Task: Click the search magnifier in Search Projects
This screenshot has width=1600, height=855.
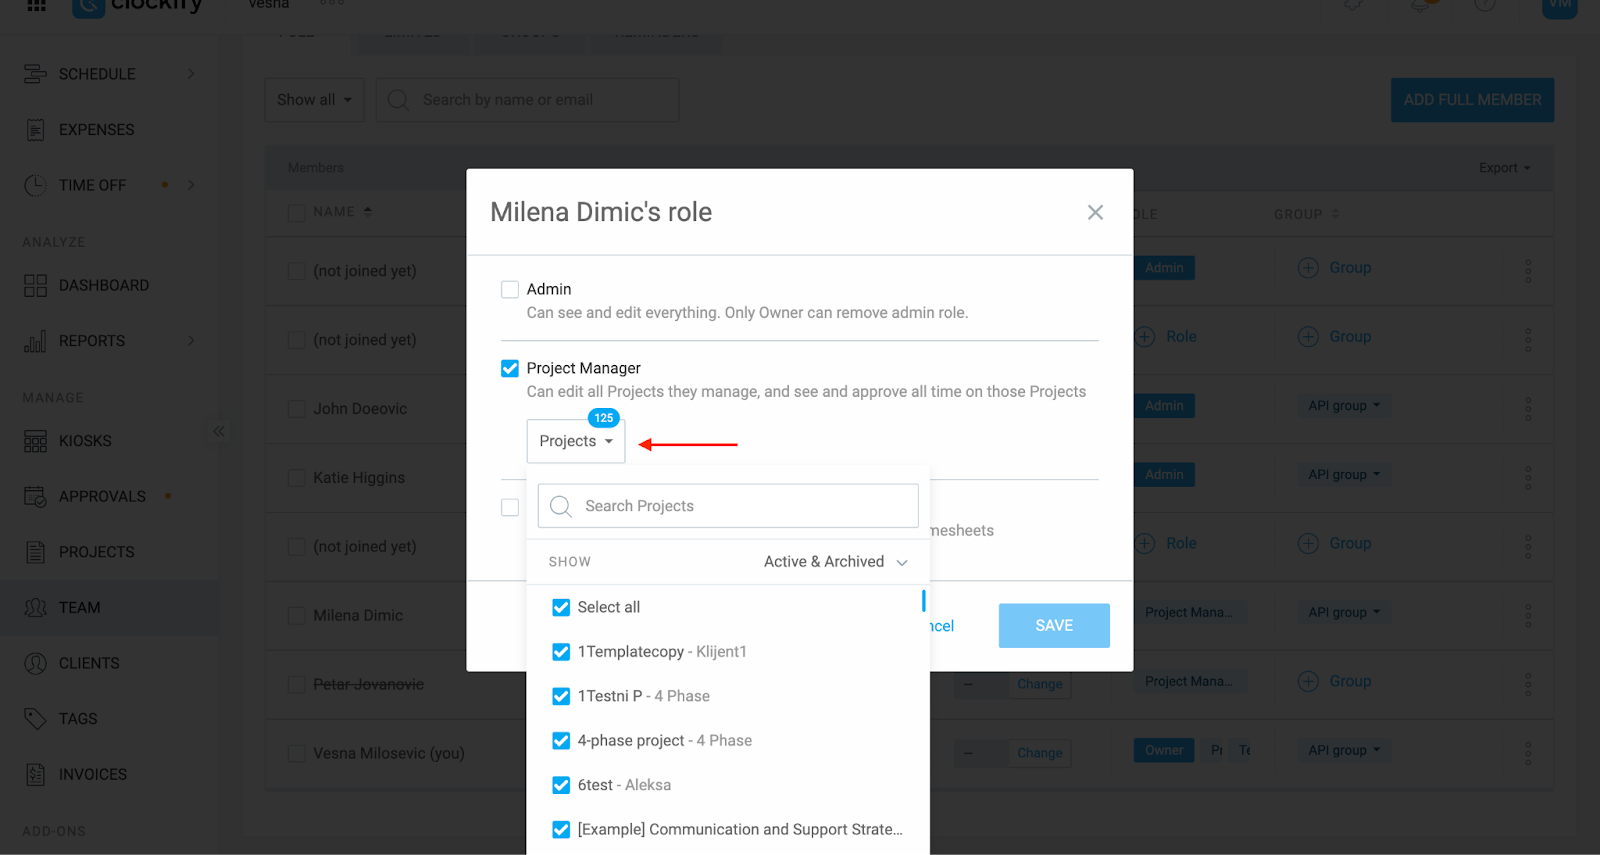Action: [561, 506]
